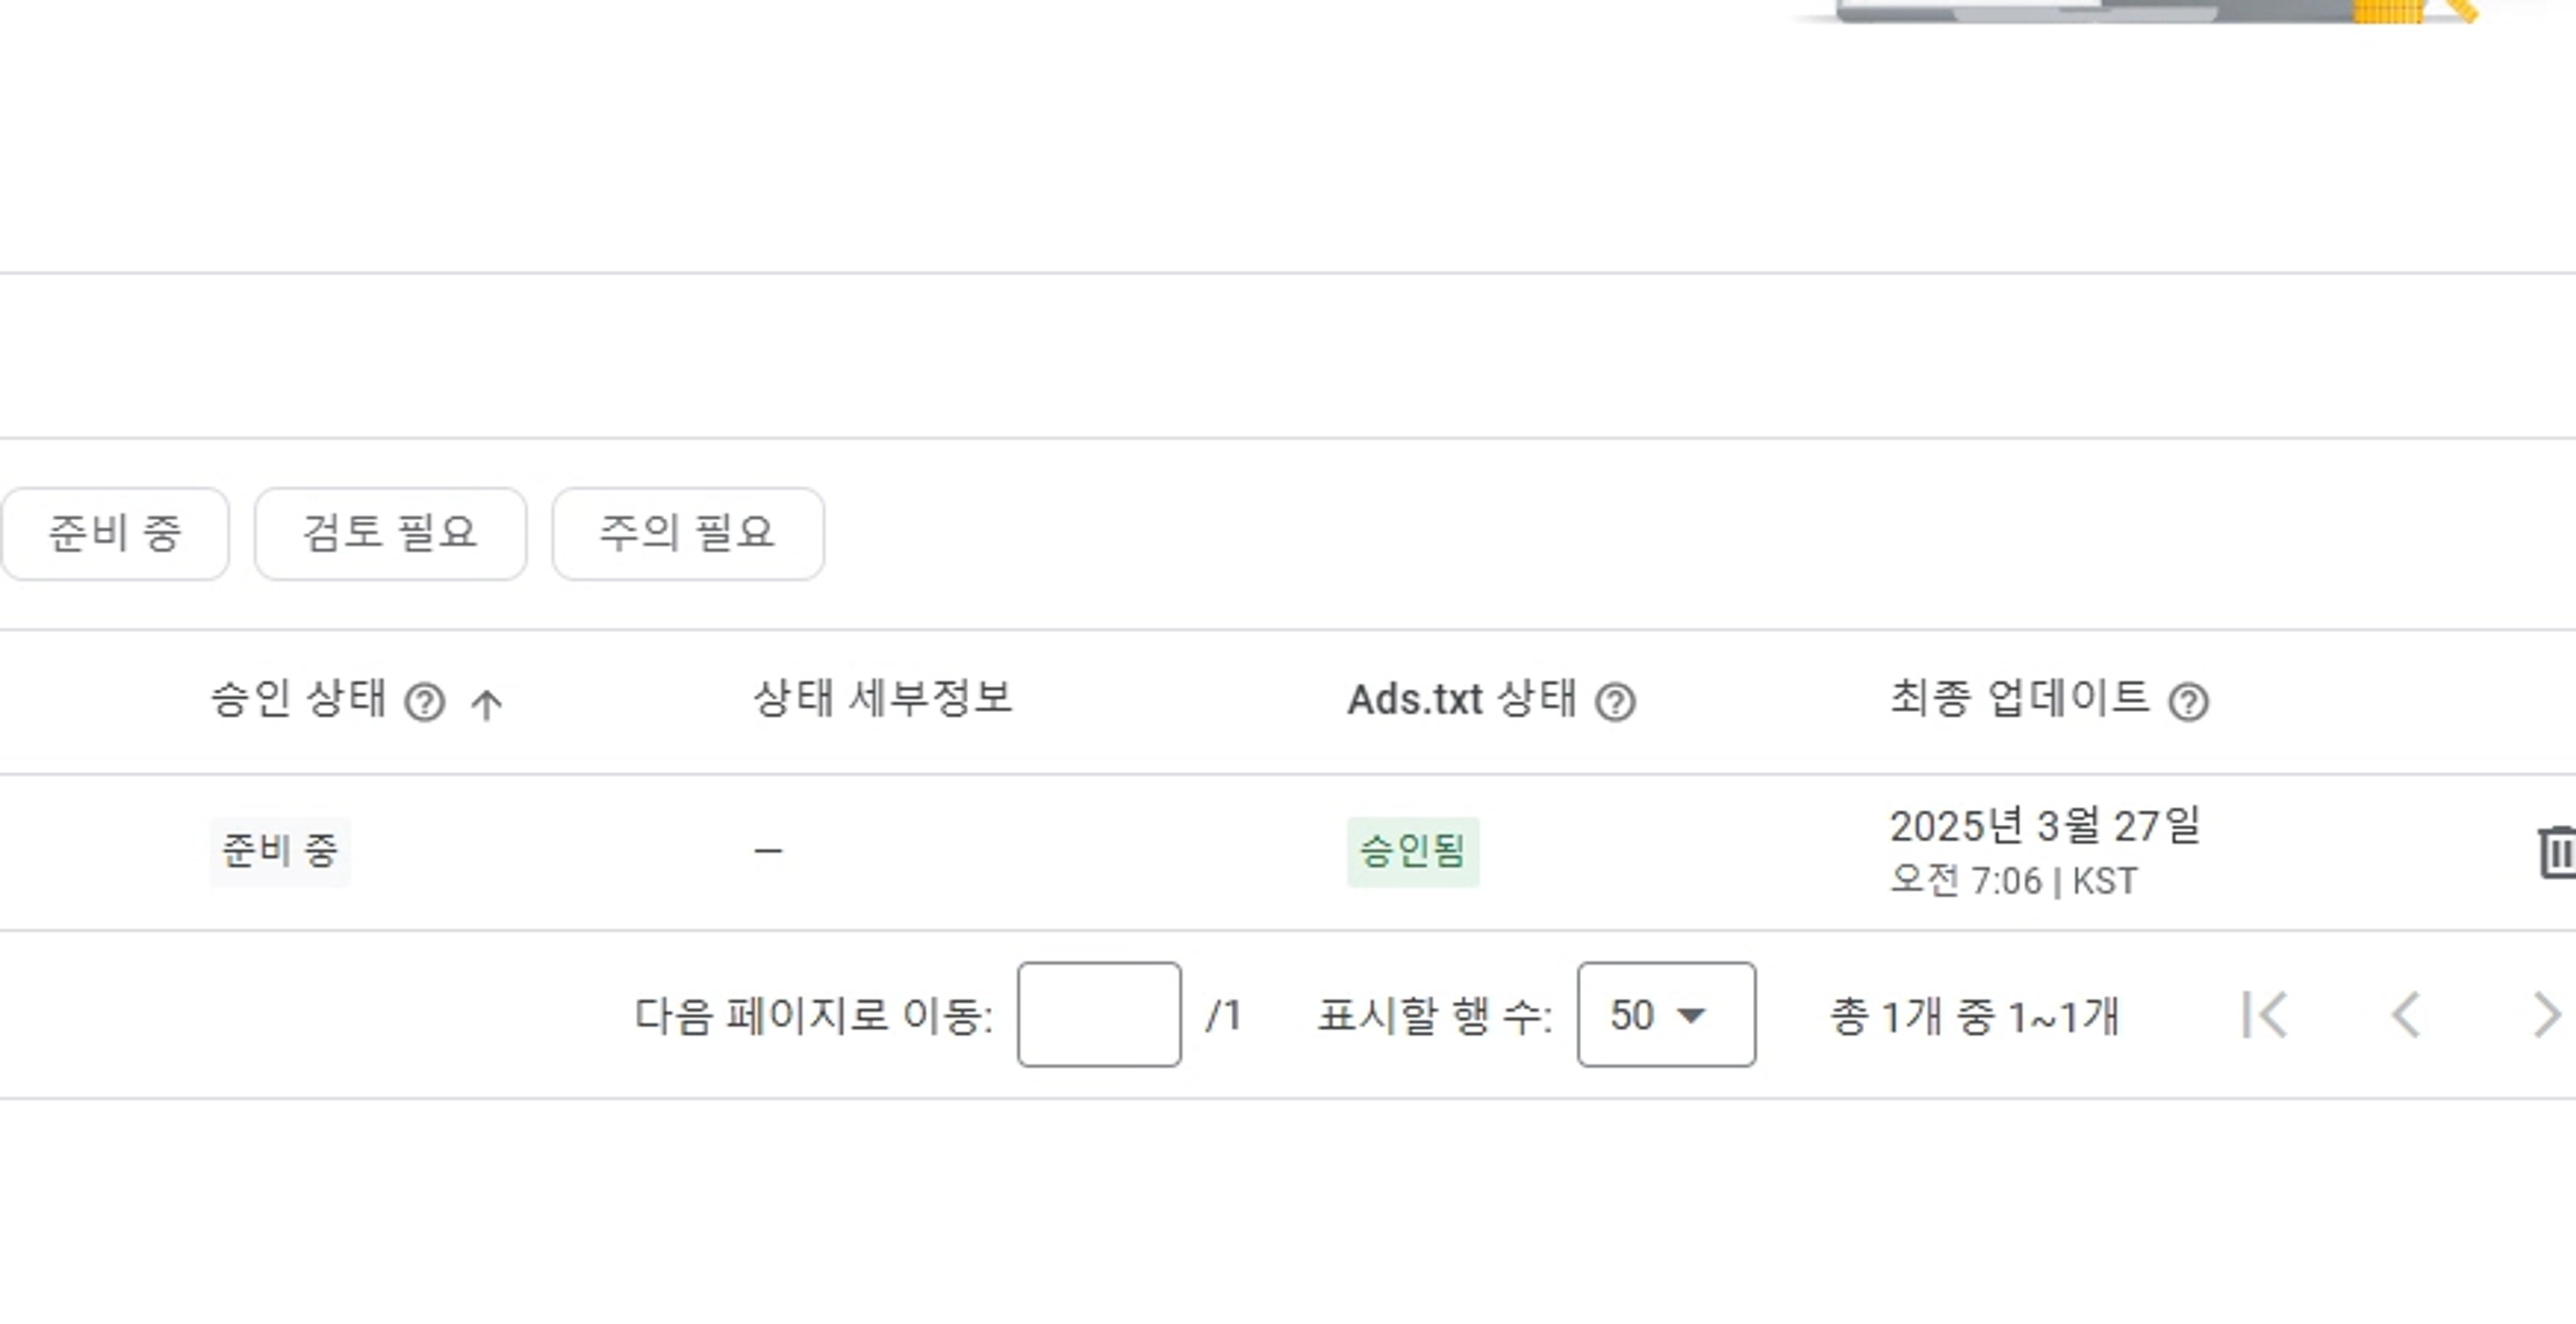Select the 검토 필요 filter chip

390,533
